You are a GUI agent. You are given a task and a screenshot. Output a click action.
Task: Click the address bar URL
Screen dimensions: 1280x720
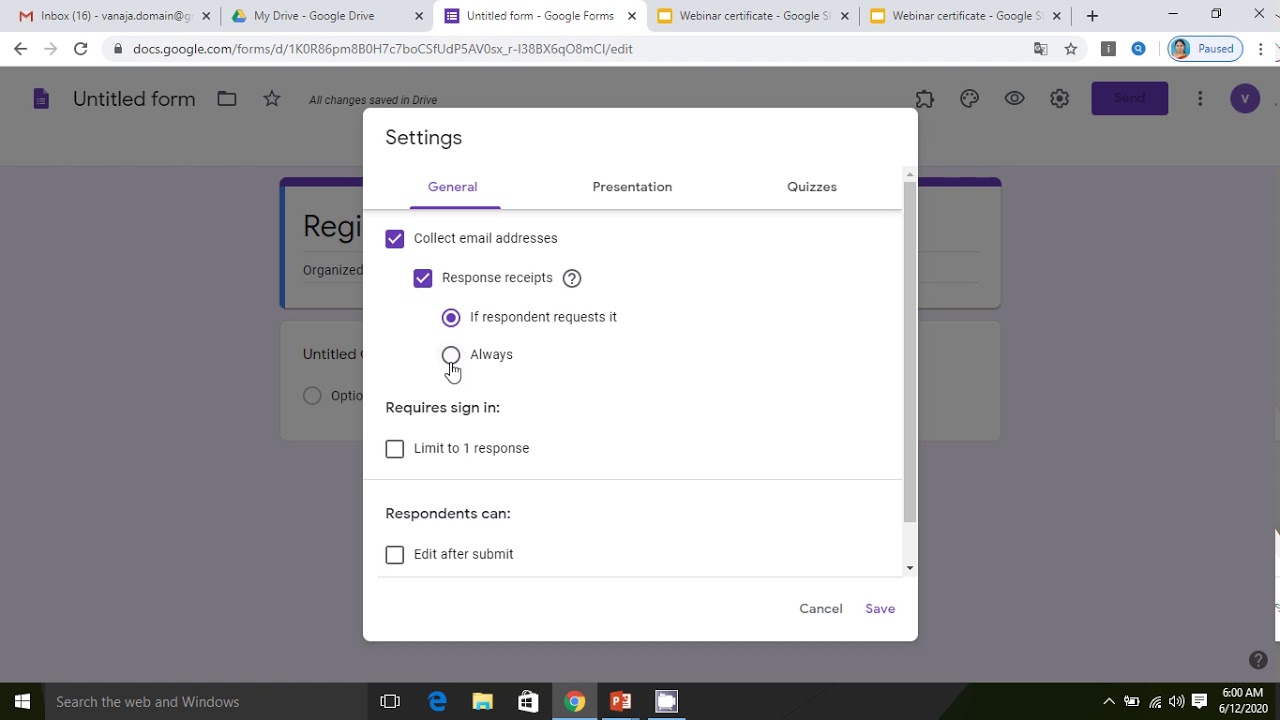[x=383, y=48]
